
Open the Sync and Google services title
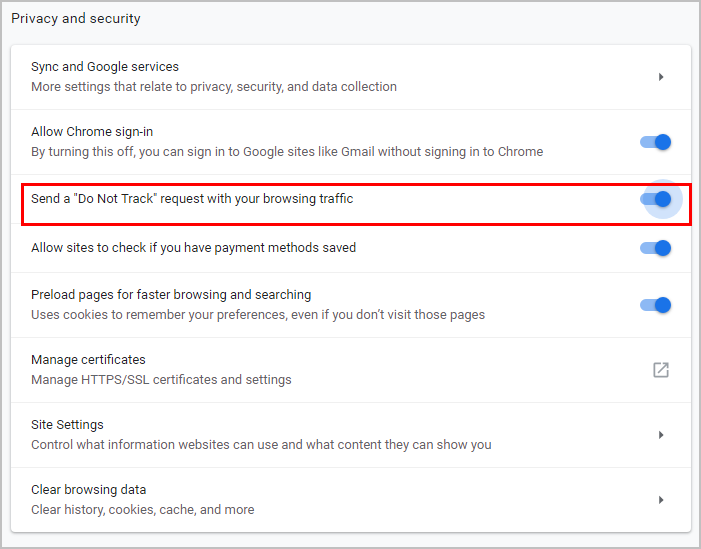105,67
